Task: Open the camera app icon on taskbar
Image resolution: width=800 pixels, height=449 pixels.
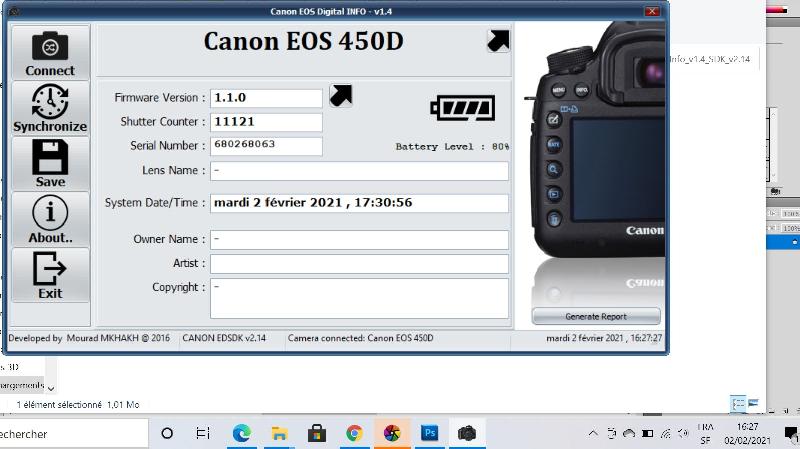Action: [x=467, y=434]
